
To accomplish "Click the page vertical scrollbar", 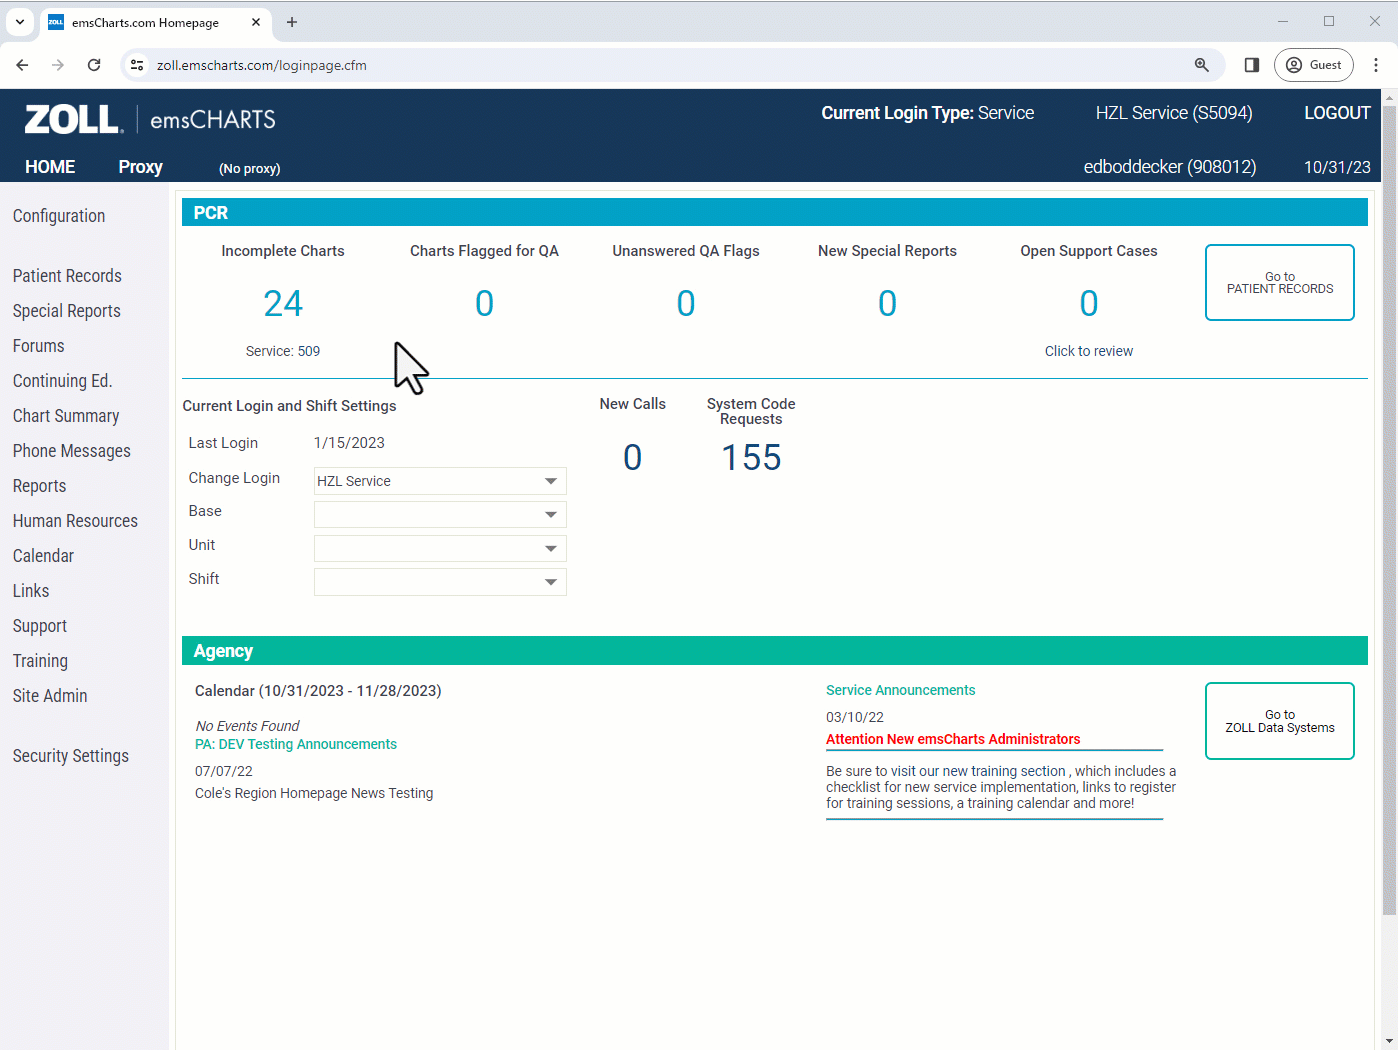I will [1389, 510].
